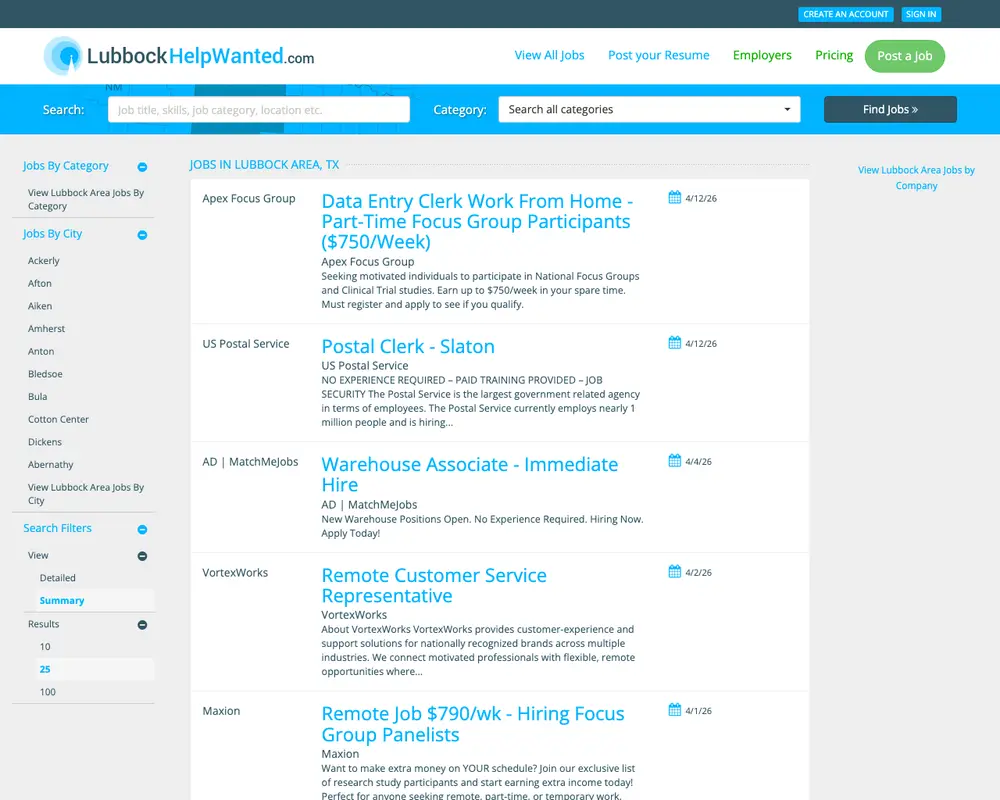The width and height of the screenshot is (1000, 800).
Task: Open View Lubbock Area Jobs by Company
Action: point(916,177)
